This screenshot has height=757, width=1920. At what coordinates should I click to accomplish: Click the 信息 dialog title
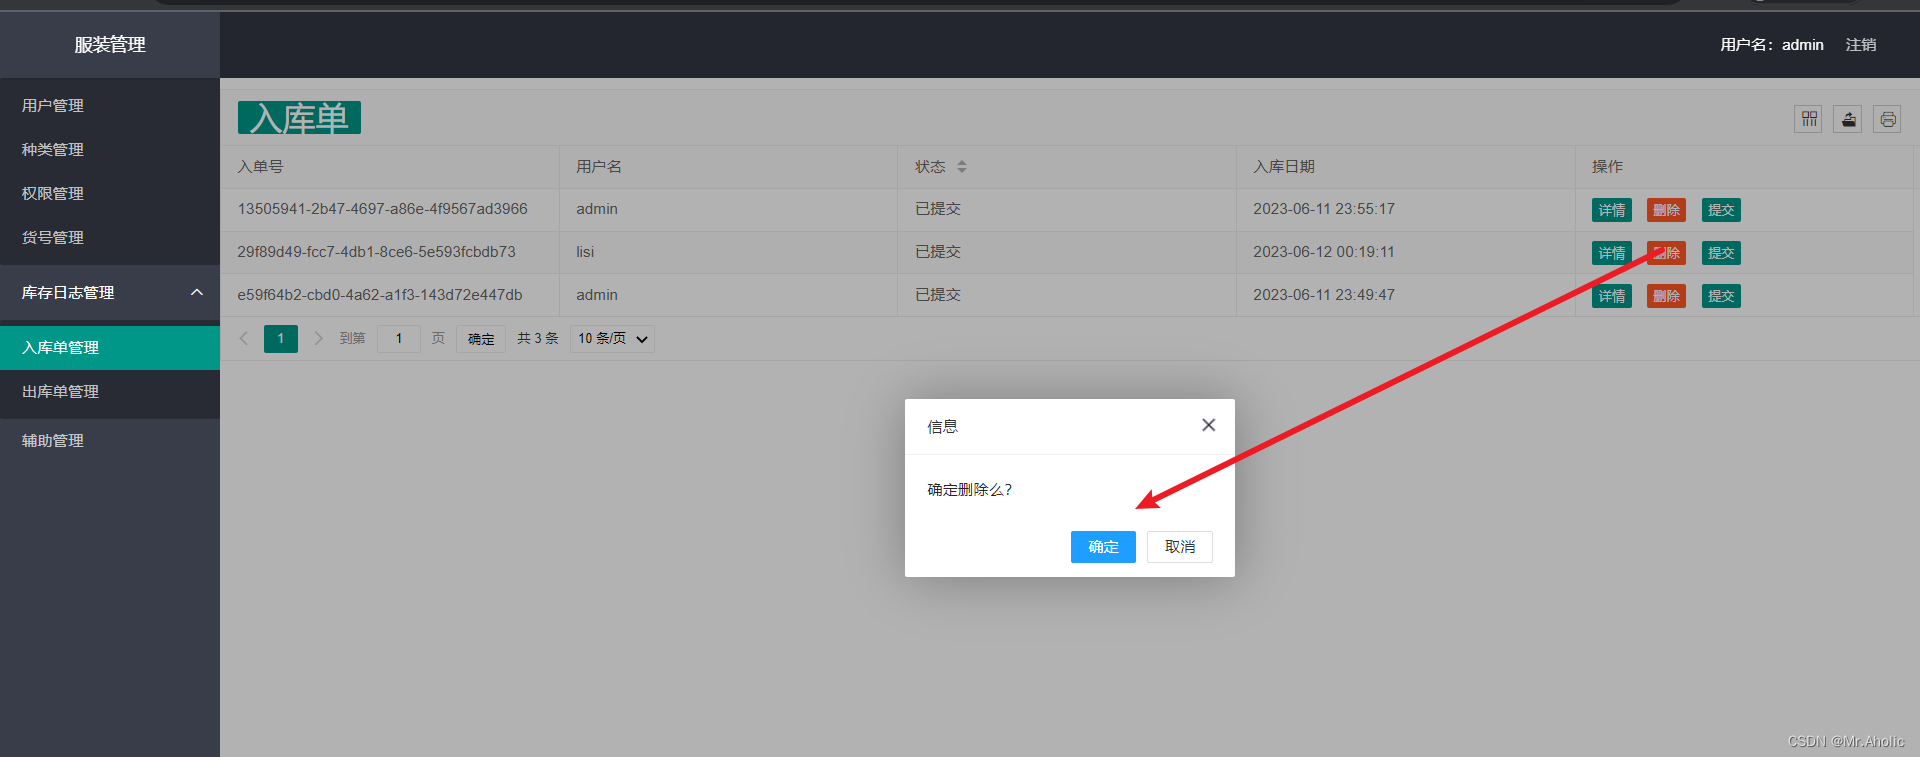point(942,427)
